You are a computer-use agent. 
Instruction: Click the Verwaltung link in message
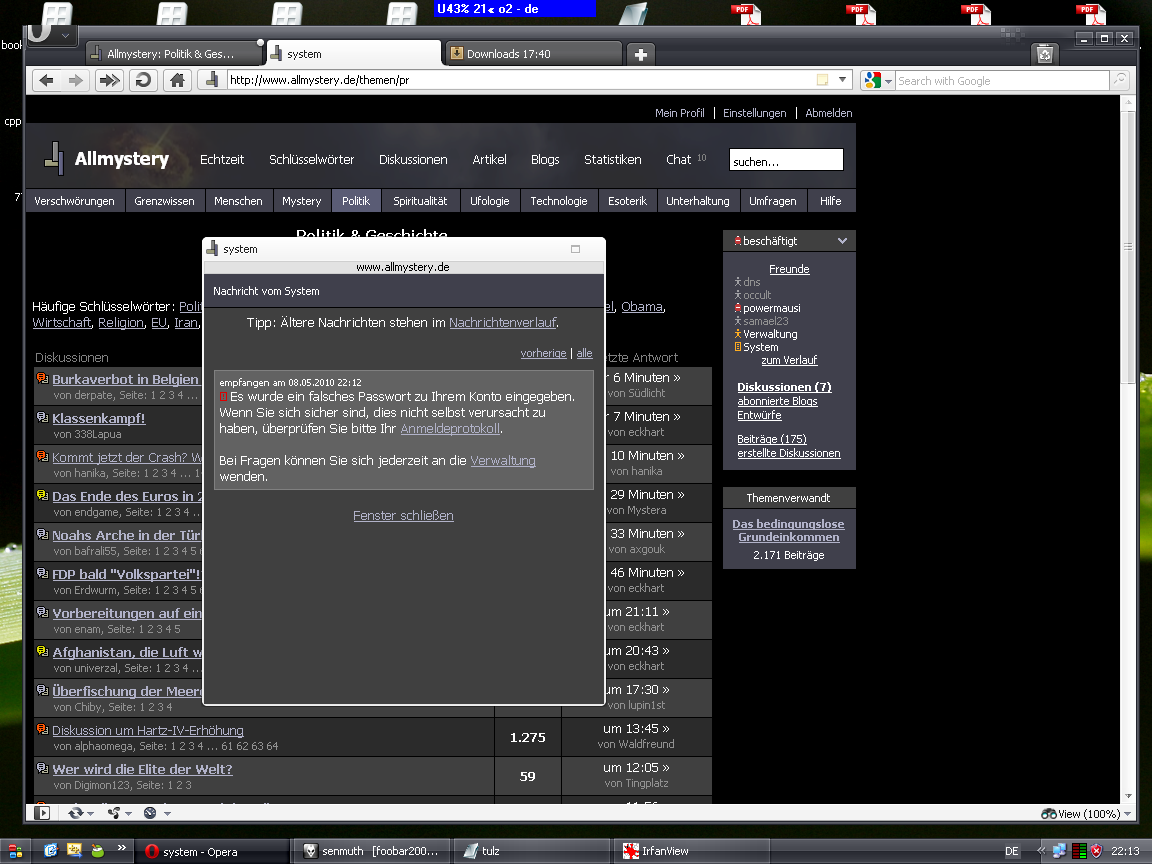pos(503,461)
